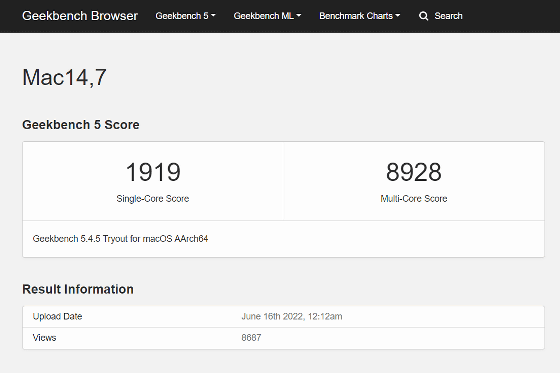Click the Multi-Core Score label
This screenshot has height=373, width=560.
tap(414, 199)
